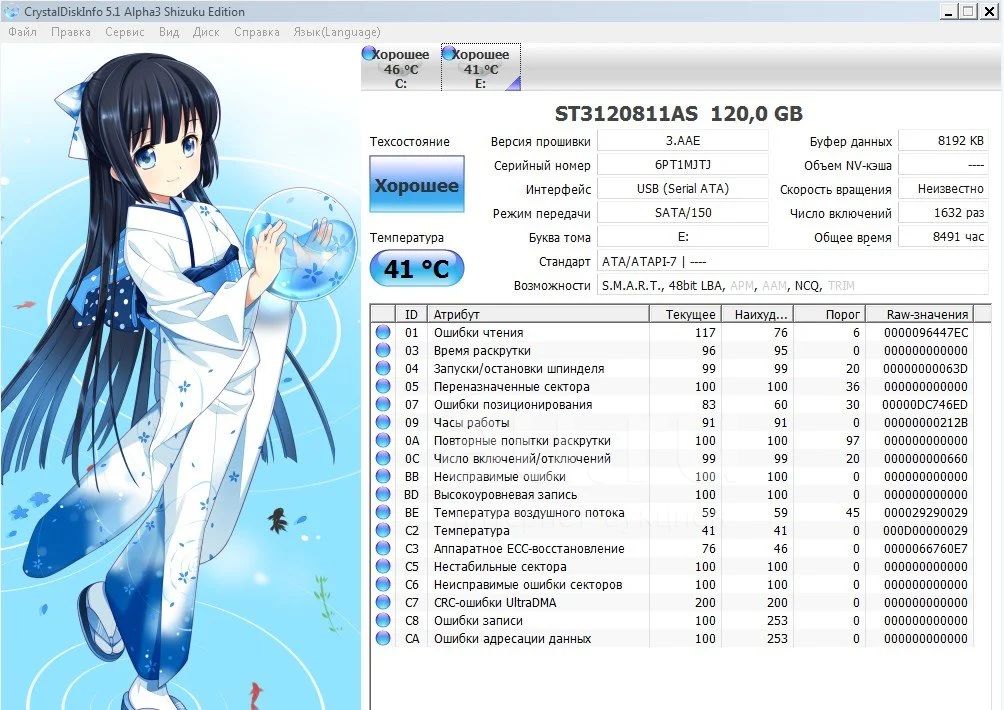Click the Атрибут column header

click(538, 314)
